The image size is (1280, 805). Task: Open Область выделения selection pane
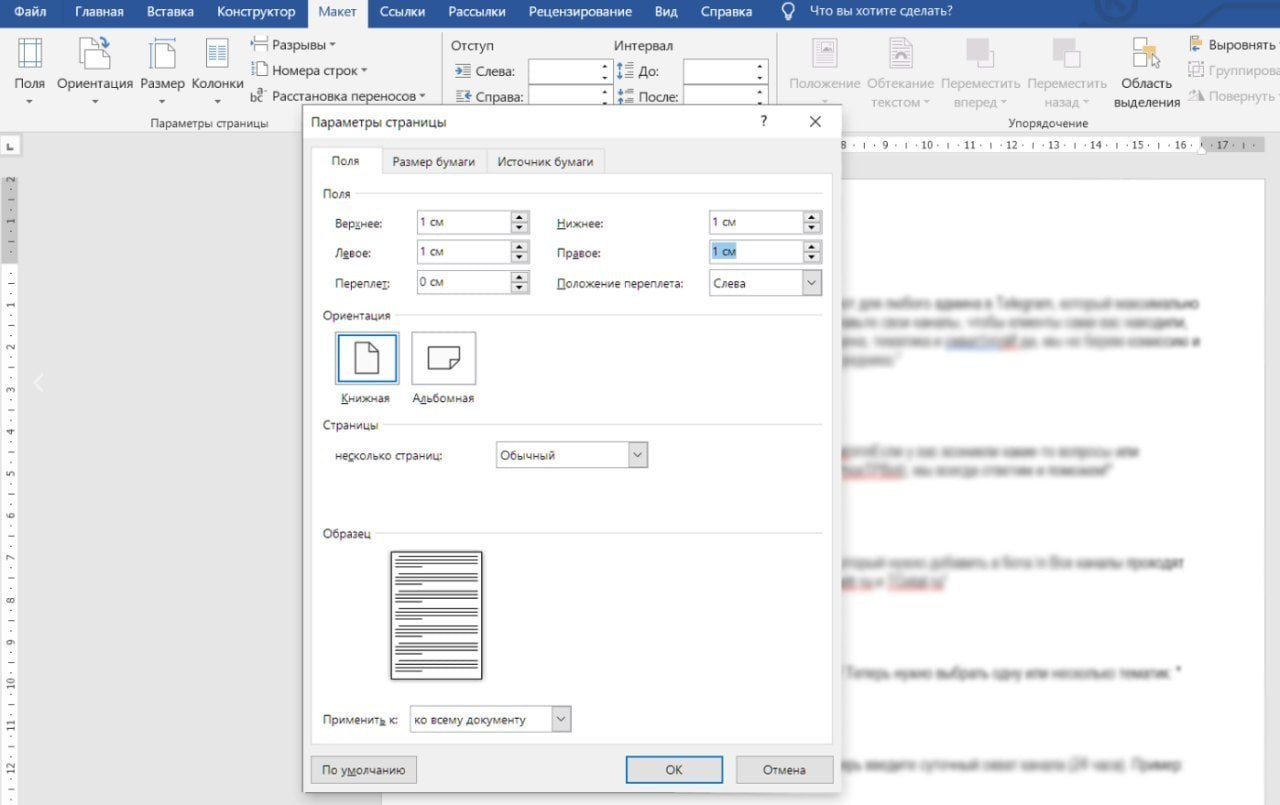coord(1146,58)
